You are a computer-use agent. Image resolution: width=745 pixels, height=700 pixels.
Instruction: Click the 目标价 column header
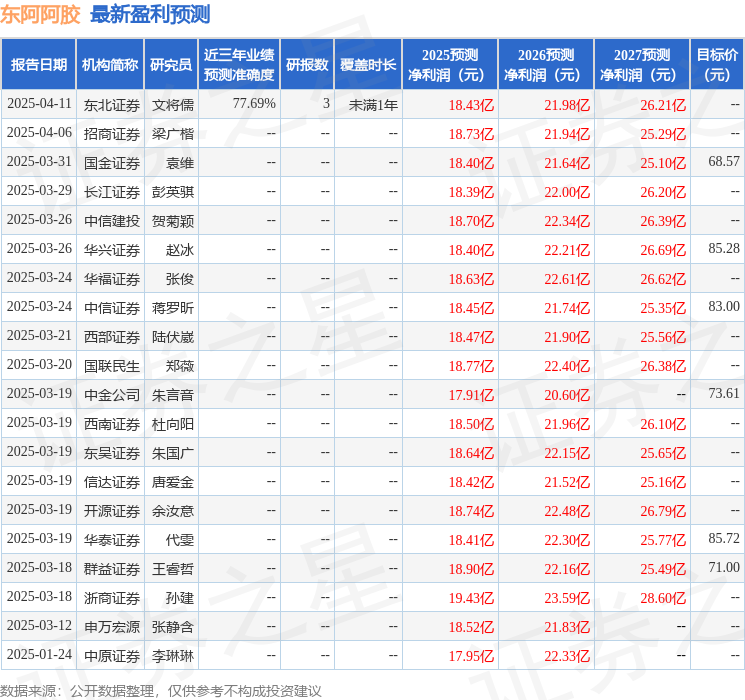click(x=716, y=65)
